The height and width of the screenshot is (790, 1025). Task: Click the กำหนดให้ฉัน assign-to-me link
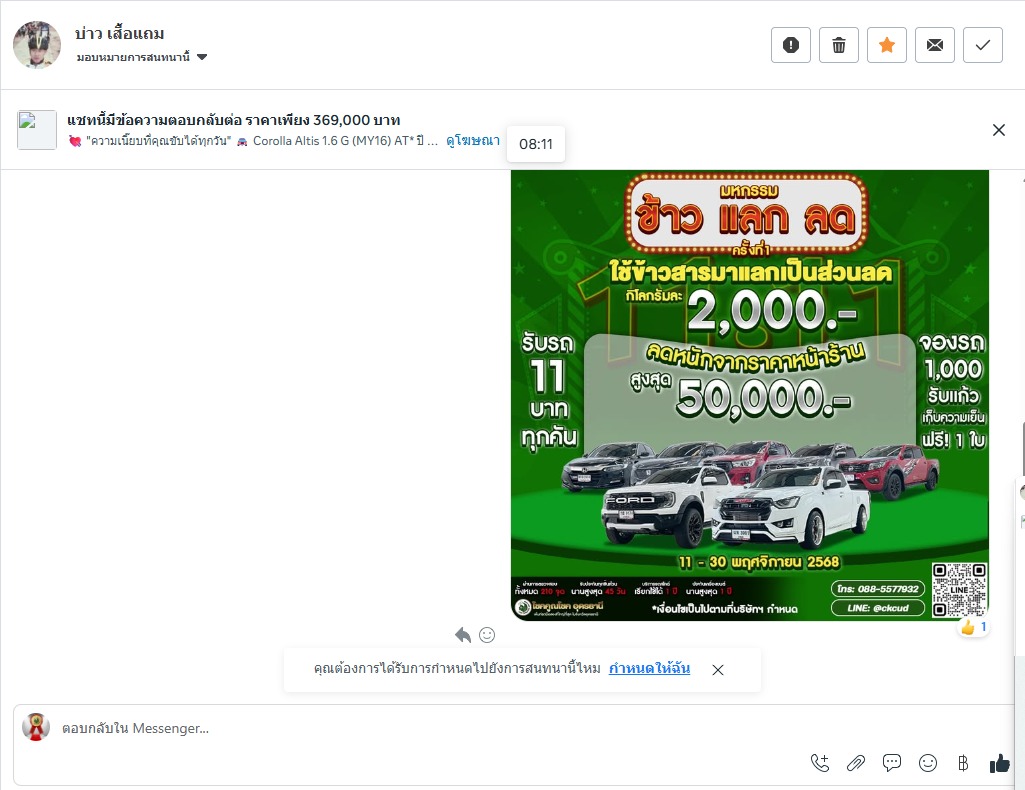(649, 668)
